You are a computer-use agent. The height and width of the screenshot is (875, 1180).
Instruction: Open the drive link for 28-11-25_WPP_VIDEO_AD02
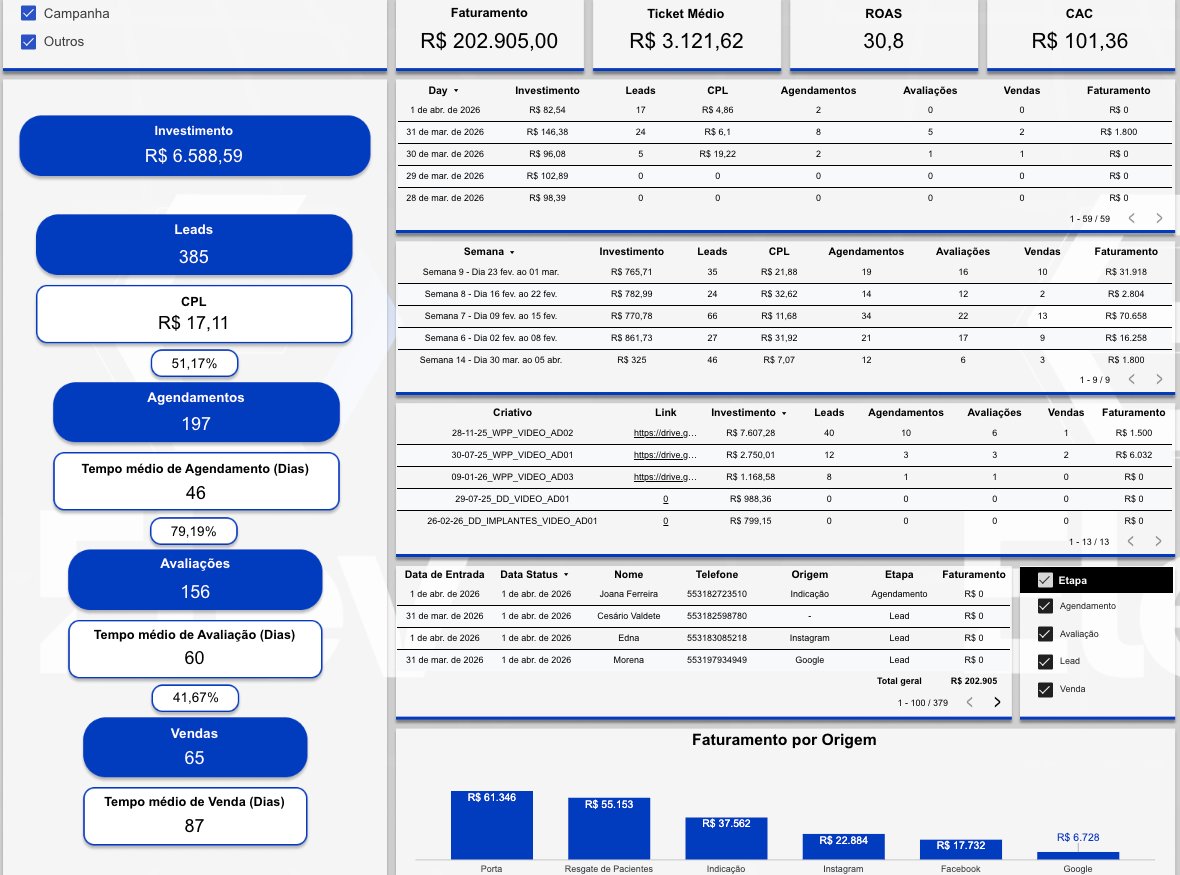[665, 432]
